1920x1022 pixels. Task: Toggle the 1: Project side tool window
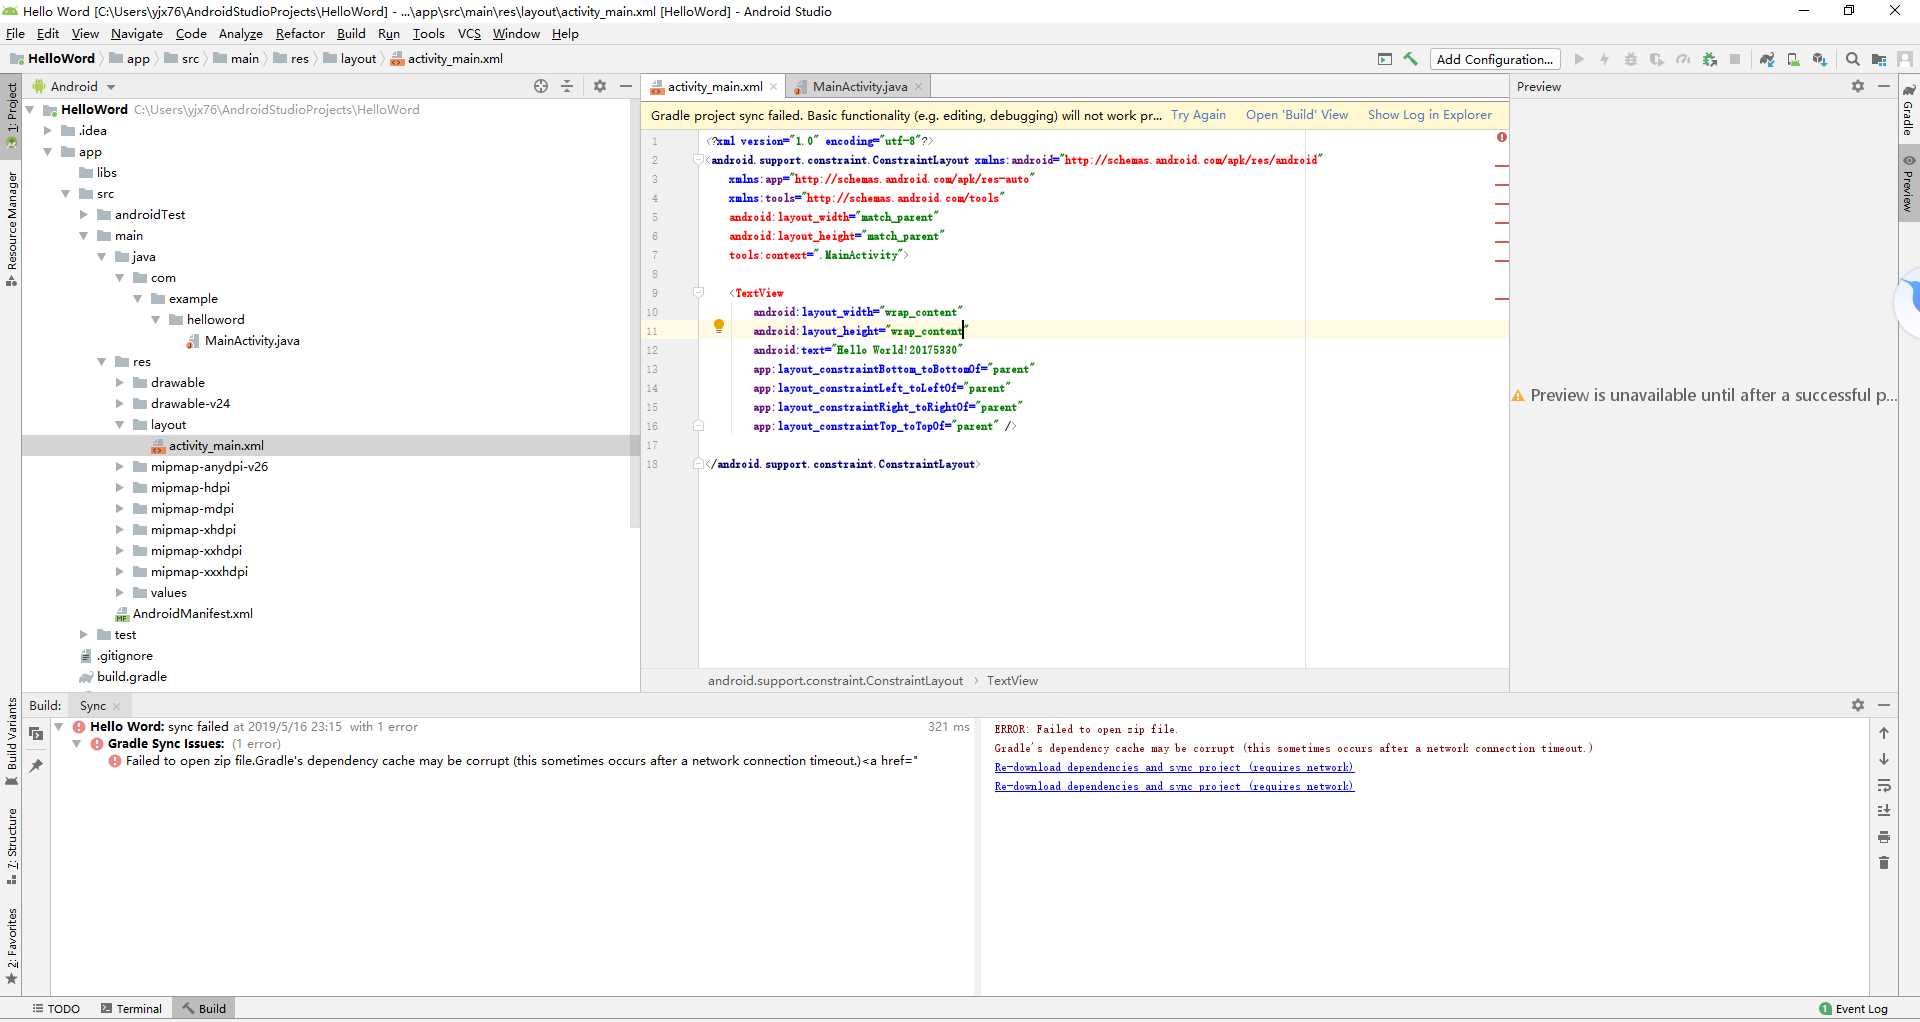(11, 114)
